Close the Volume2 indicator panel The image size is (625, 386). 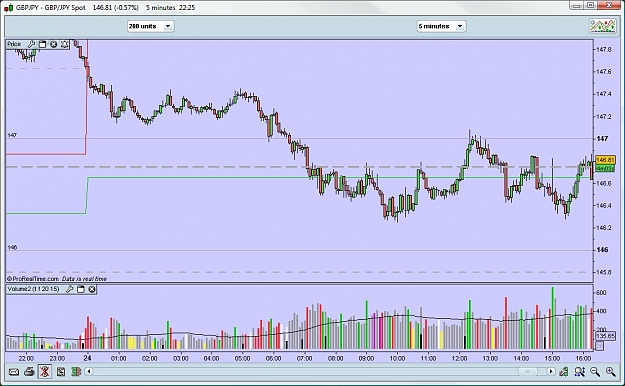[x=92, y=289]
